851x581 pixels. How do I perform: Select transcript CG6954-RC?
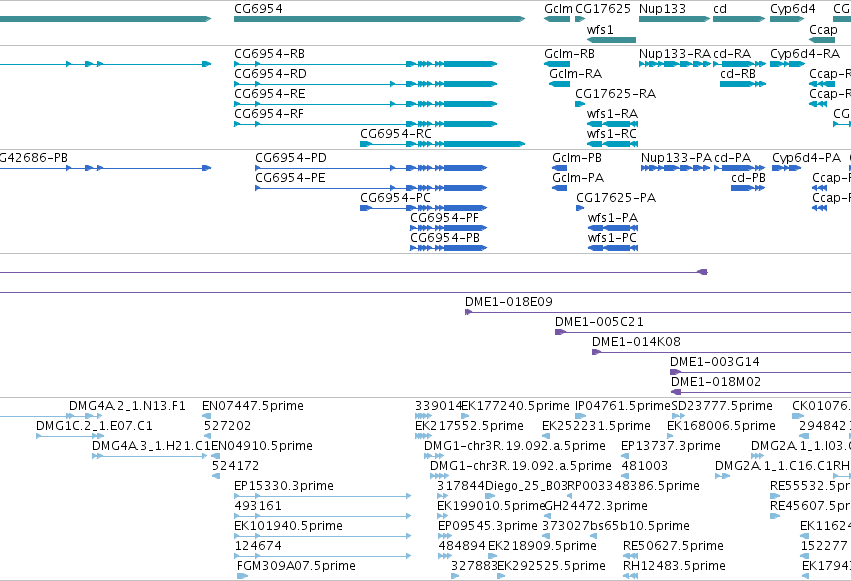[396, 134]
